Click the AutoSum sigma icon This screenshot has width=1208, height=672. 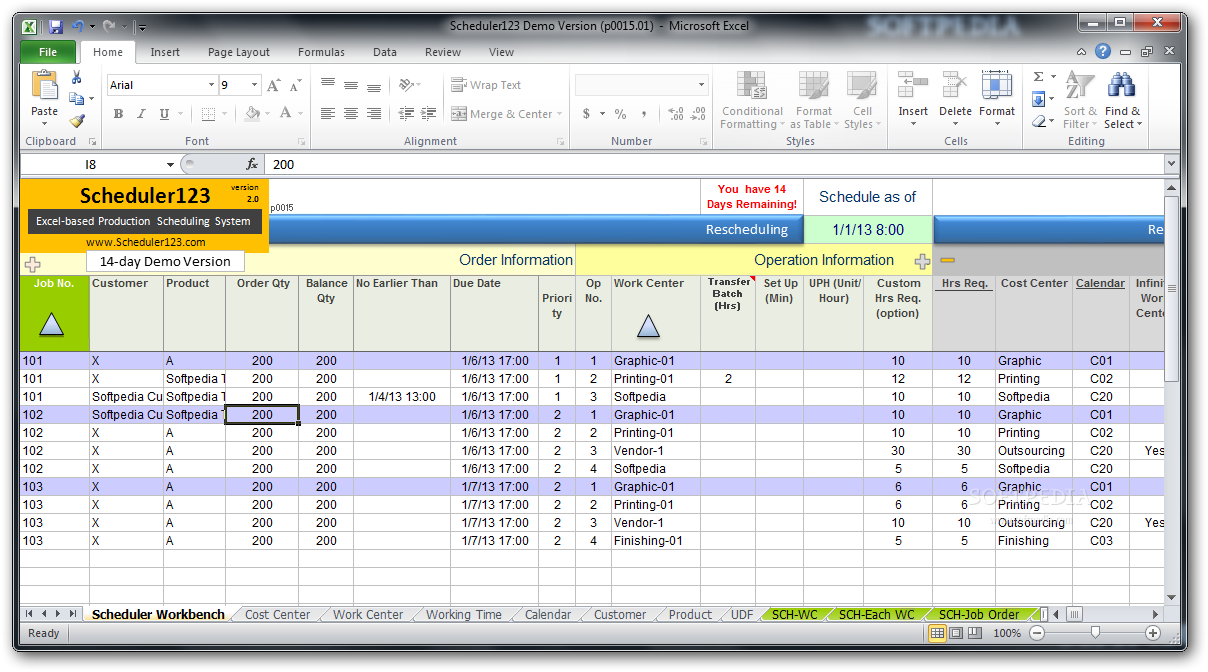(1039, 77)
